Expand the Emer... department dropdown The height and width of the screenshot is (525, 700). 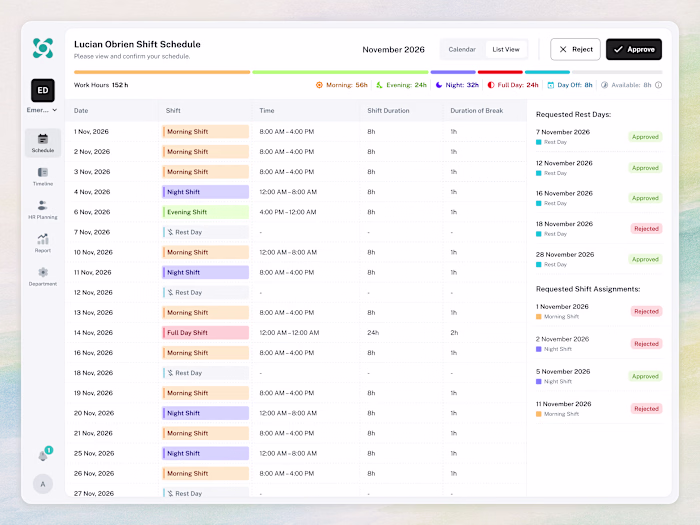click(x=42, y=110)
